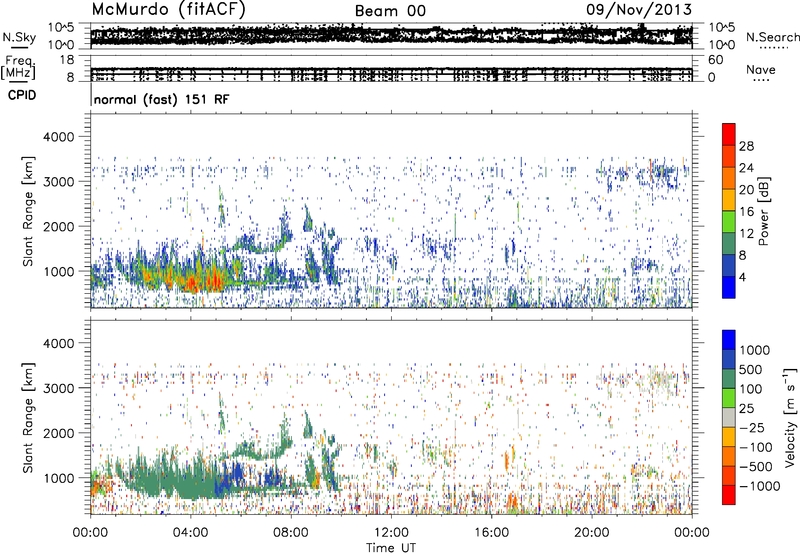Click the '2000' tick of the velocity panel

(58, 433)
